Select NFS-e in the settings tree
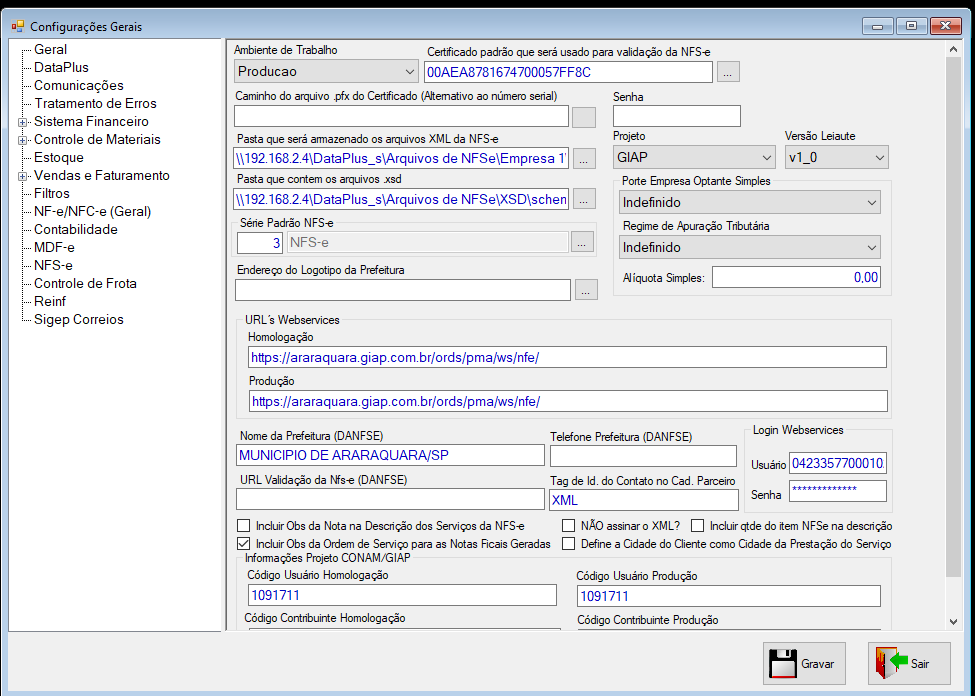Viewport: 975px width, 696px height. pyautogui.click(x=53, y=266)
